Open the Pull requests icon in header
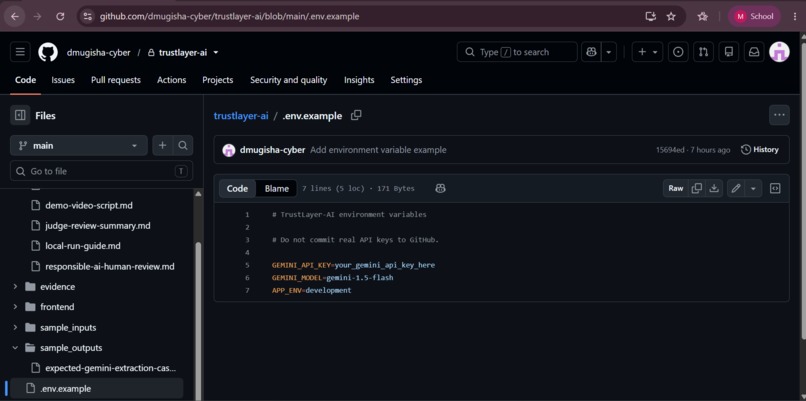The image size is (806, 401). tap(703, 52)
